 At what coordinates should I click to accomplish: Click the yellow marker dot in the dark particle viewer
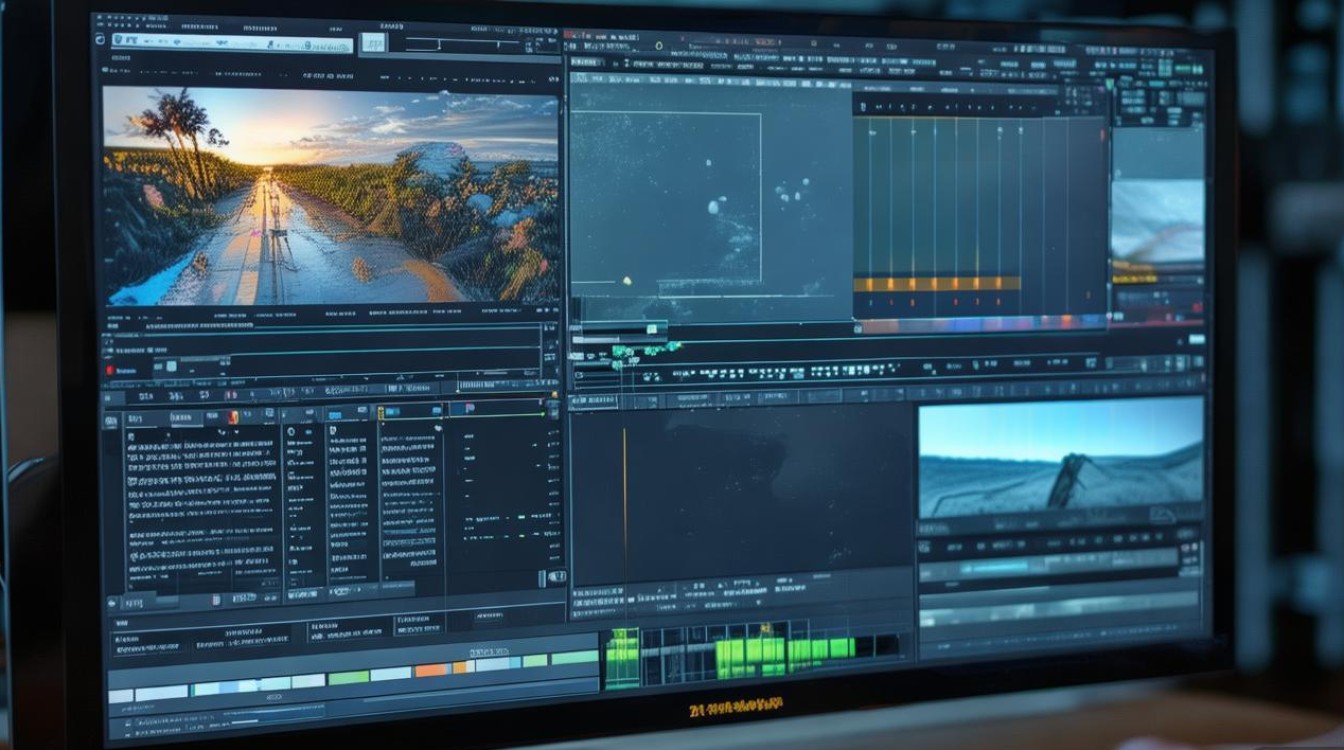627,281
